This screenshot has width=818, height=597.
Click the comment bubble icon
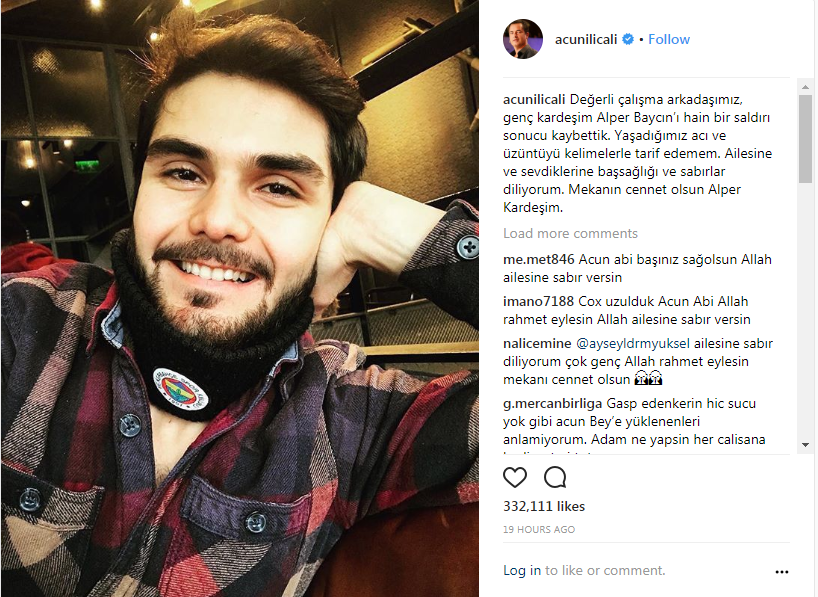click(x=555, y=477)
